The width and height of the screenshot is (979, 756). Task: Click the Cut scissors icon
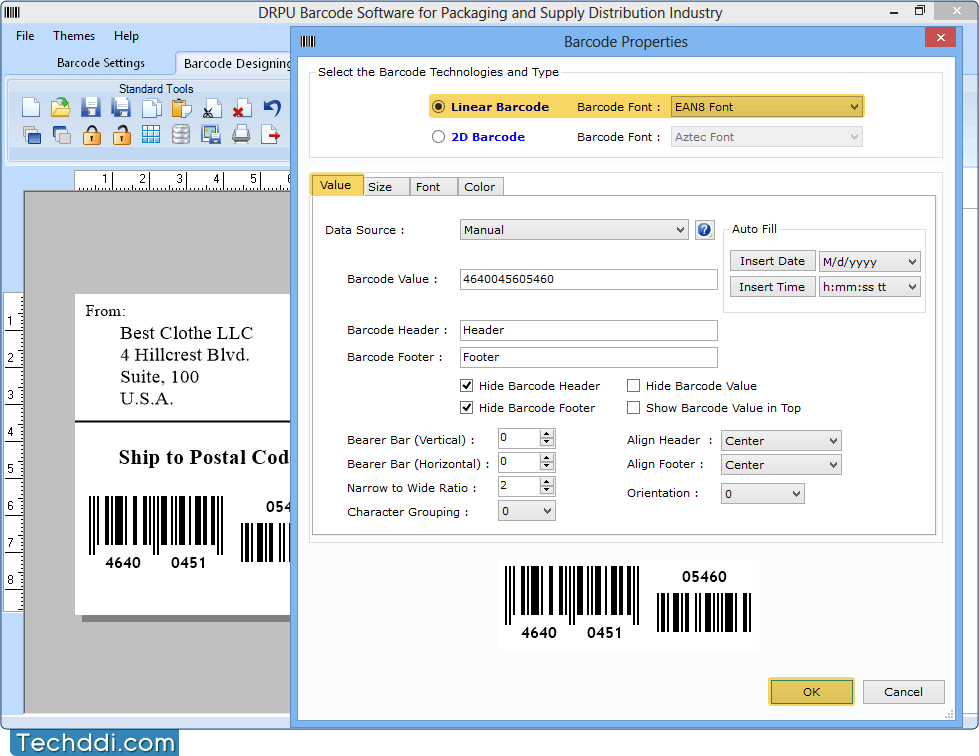[x=211, y=108]
